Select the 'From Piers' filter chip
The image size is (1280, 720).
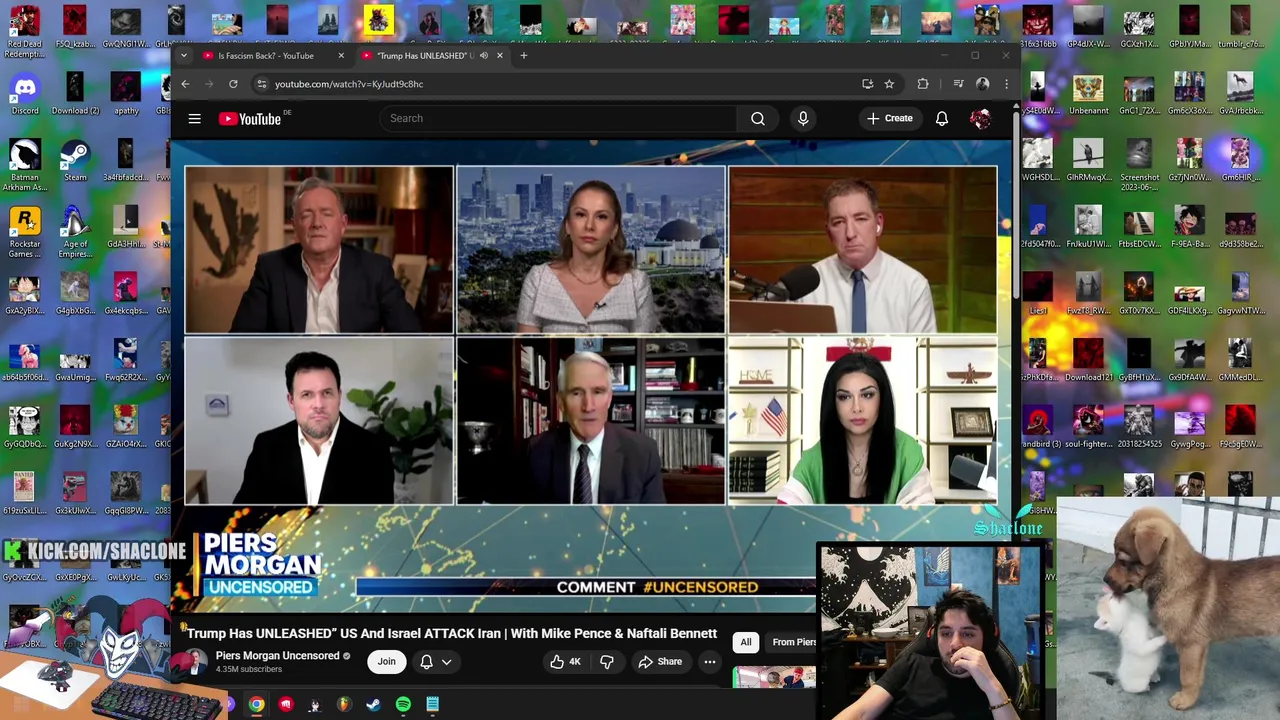click(793, 642)
